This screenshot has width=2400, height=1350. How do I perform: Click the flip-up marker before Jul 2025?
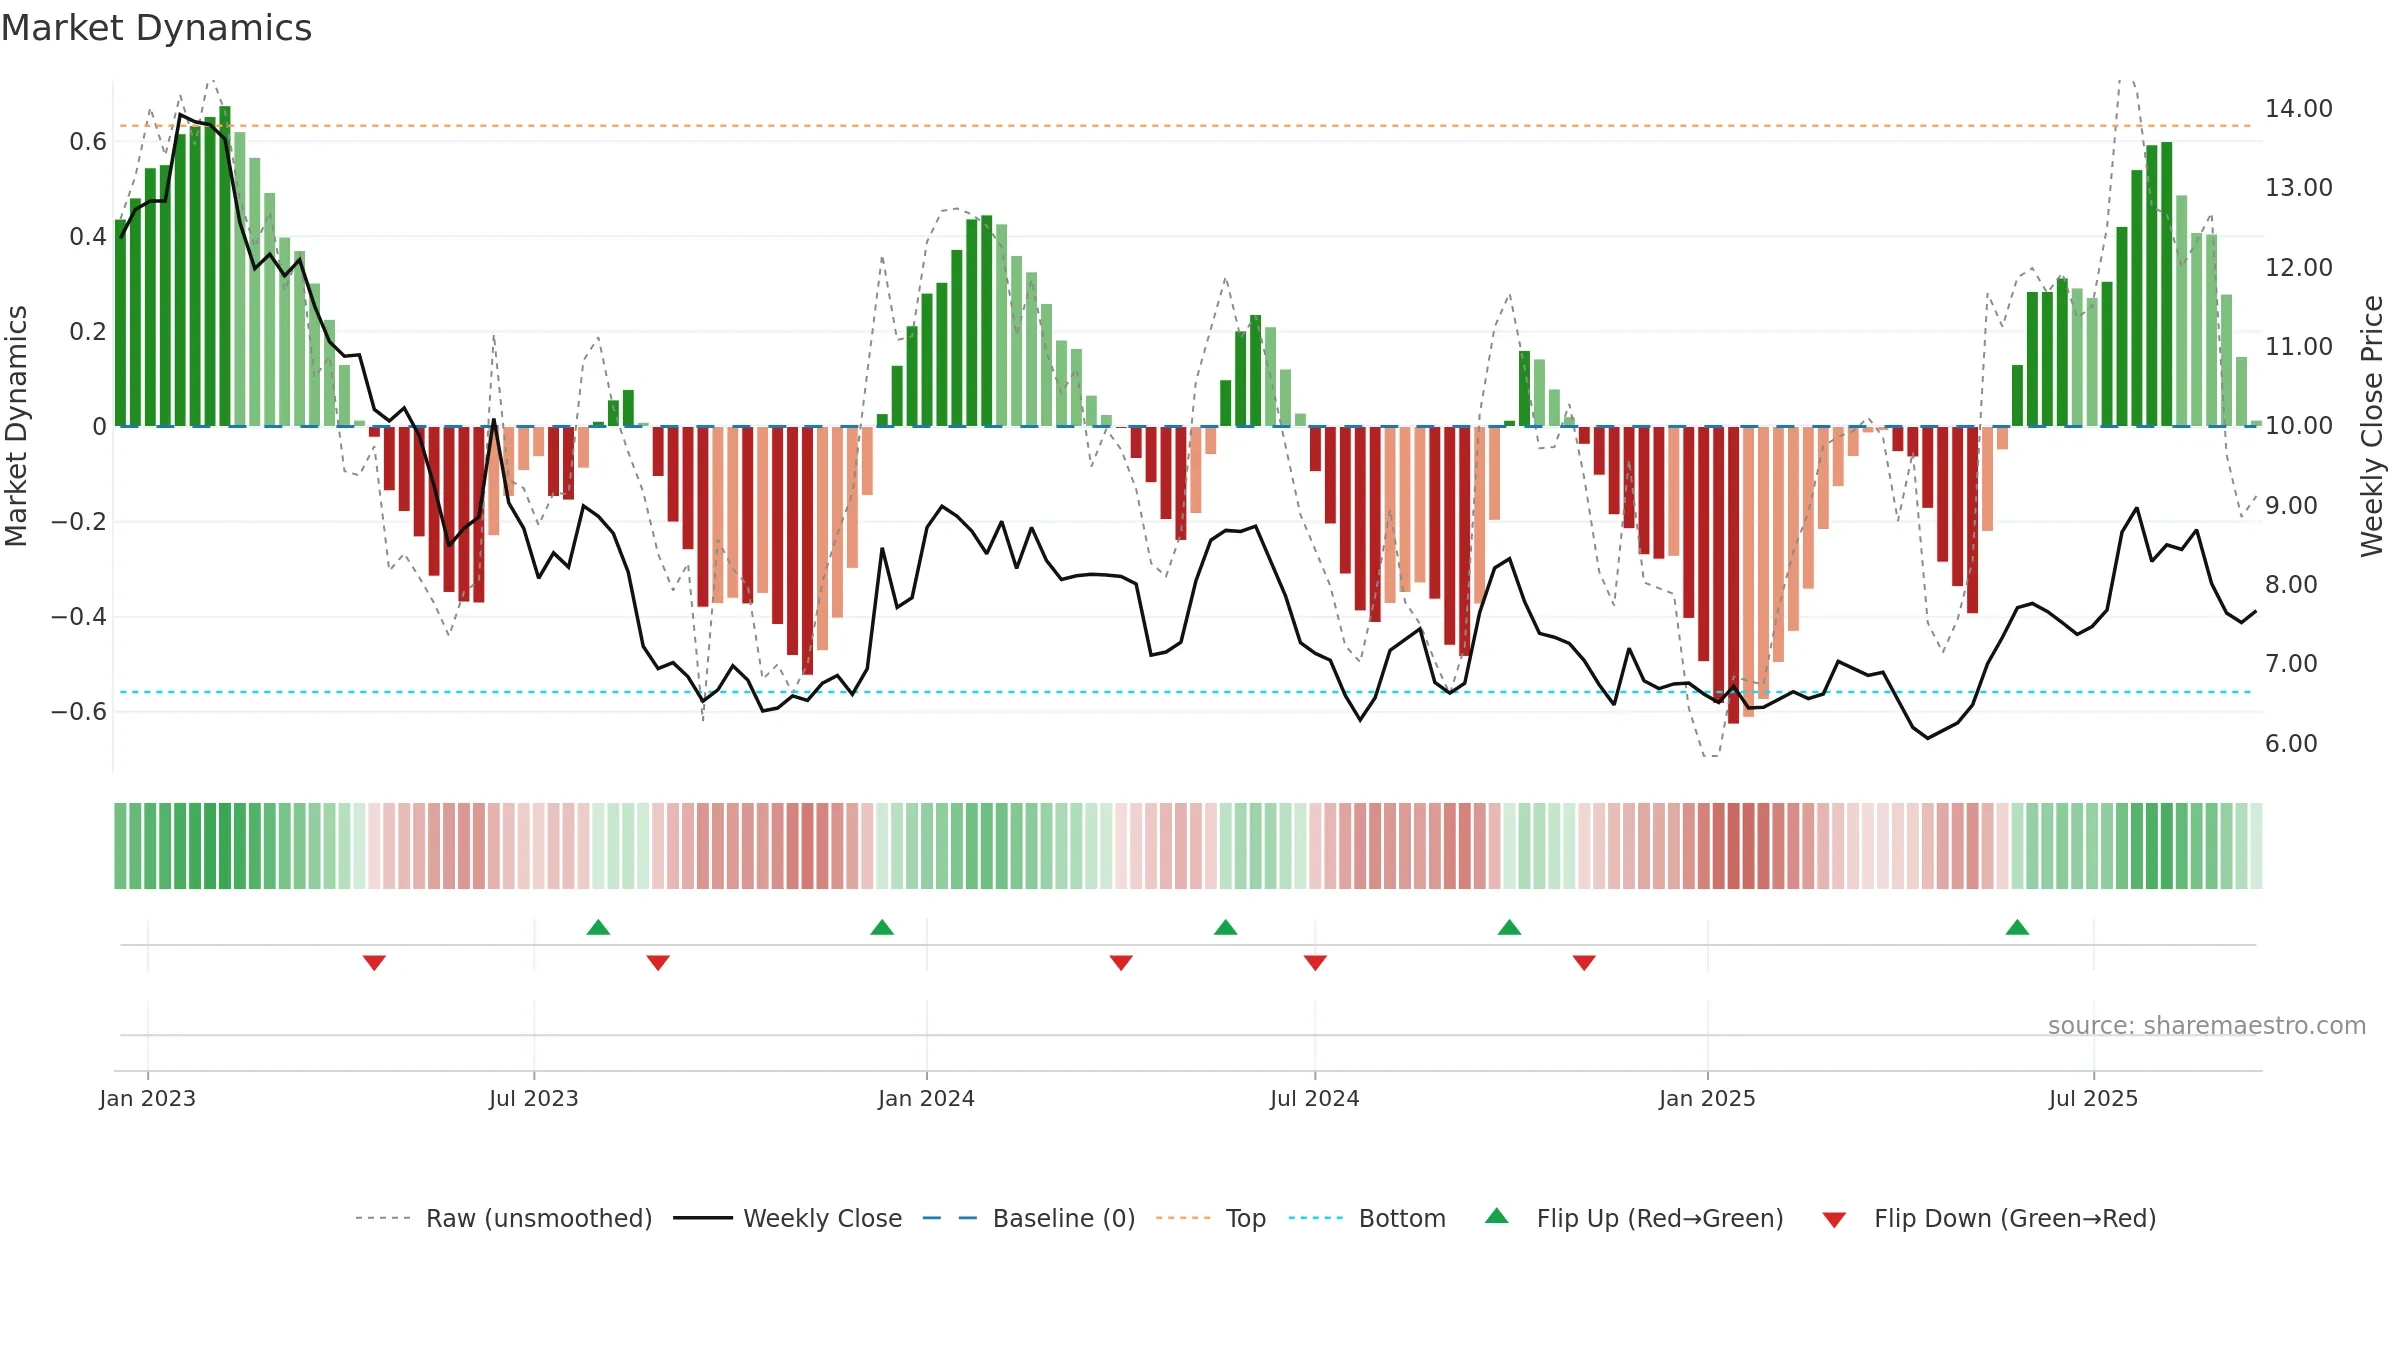(2017, 927)
